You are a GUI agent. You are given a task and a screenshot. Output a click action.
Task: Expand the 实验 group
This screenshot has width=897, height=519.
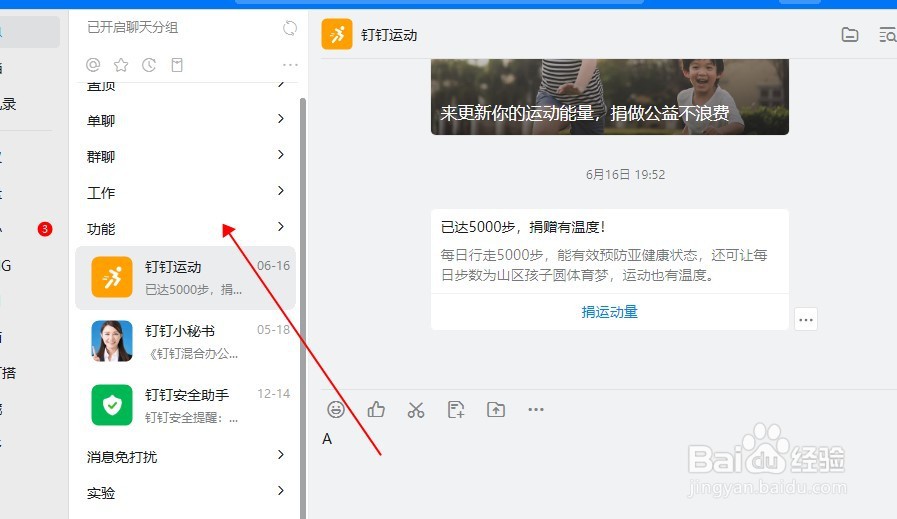pyautogui.click(x=185, y=492)
